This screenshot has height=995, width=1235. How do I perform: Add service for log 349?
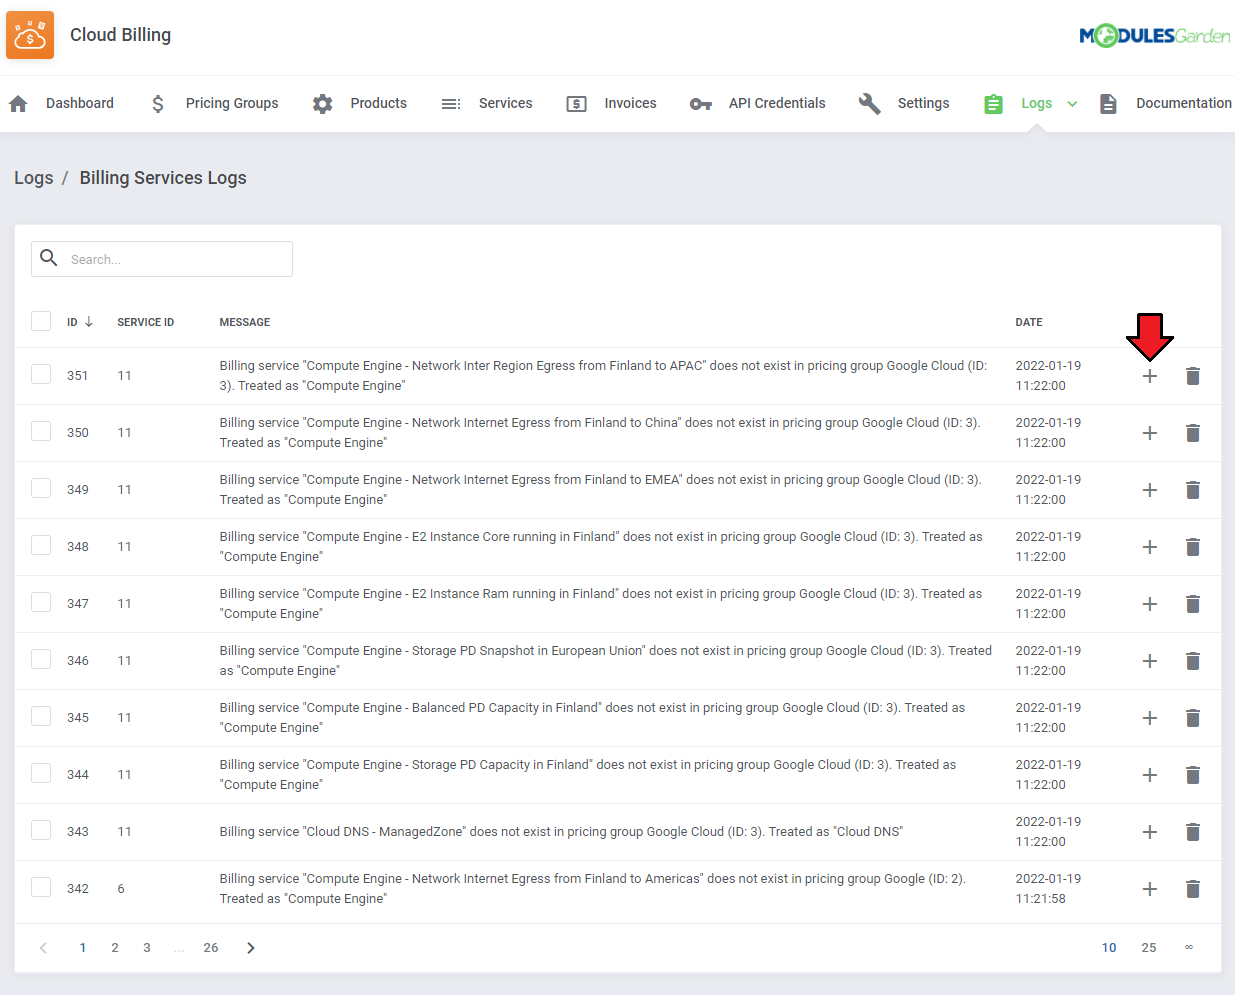pyautogui.click(x=1150, y=490)
